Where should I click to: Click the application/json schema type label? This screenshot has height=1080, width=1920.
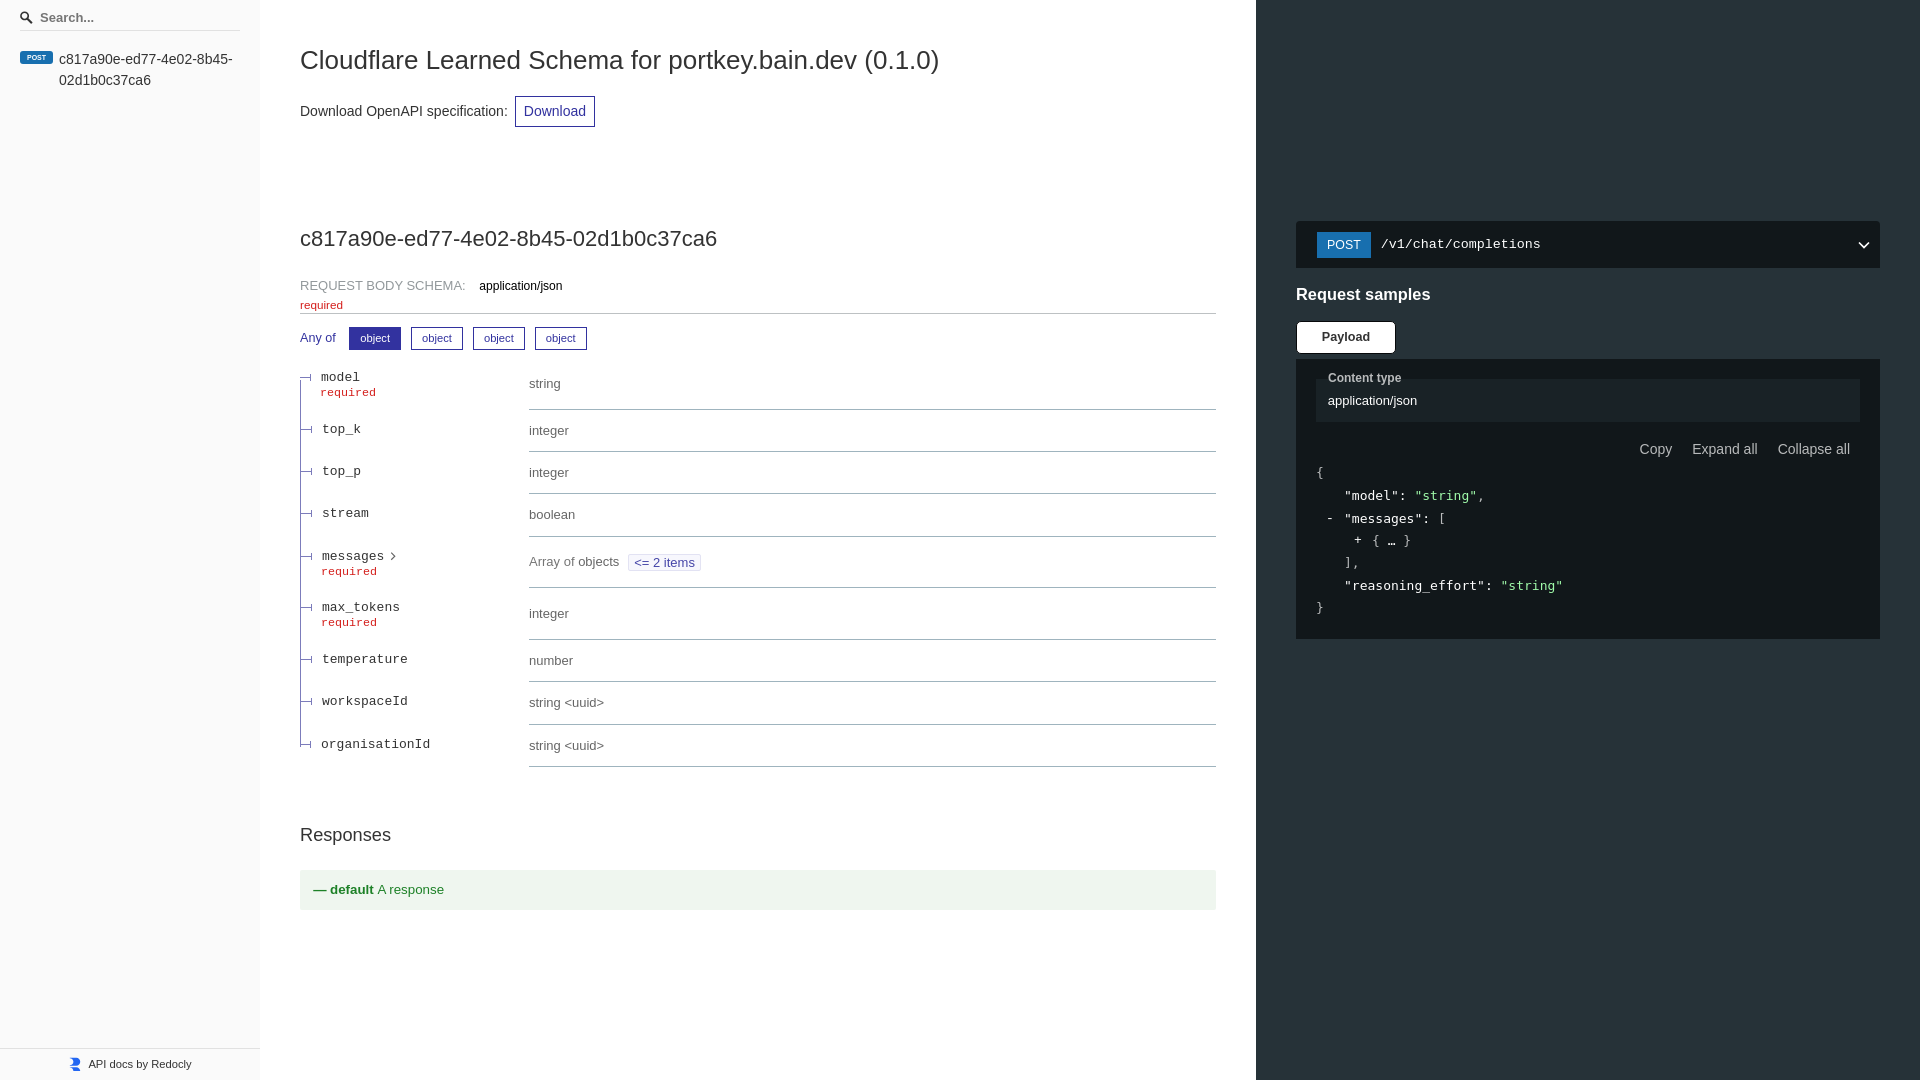[521, 286]
